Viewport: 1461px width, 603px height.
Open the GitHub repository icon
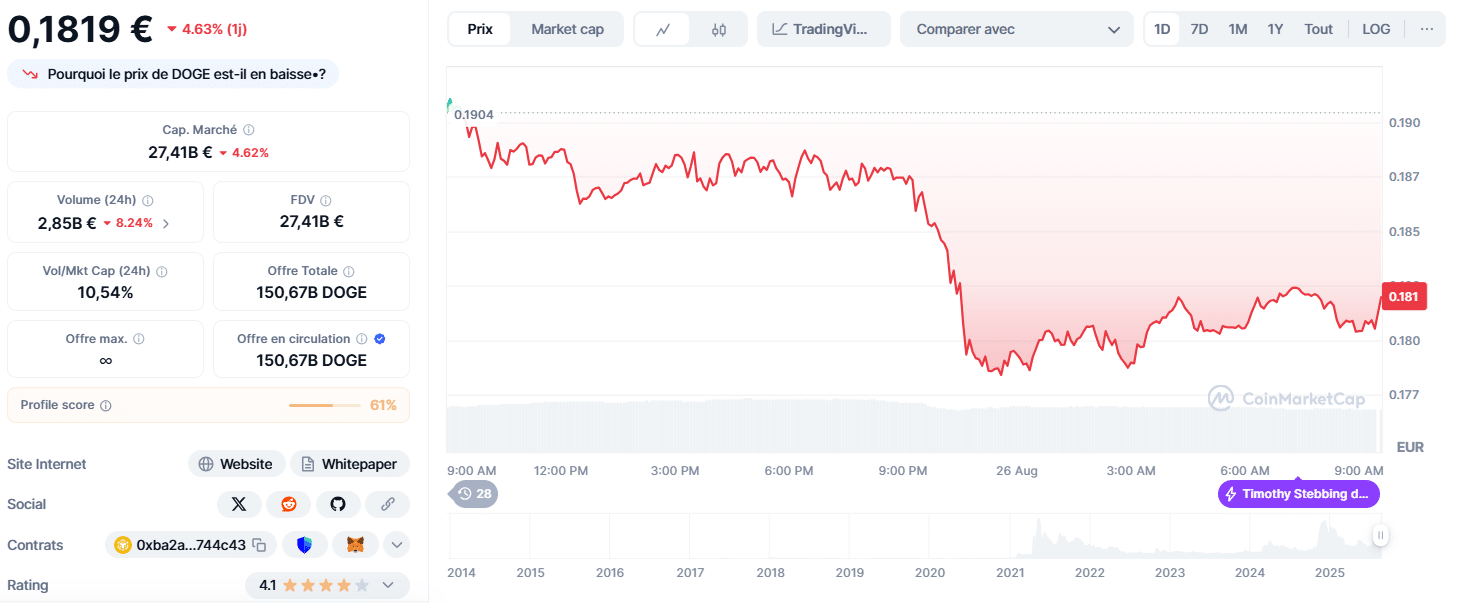click(x=338, y=504)
